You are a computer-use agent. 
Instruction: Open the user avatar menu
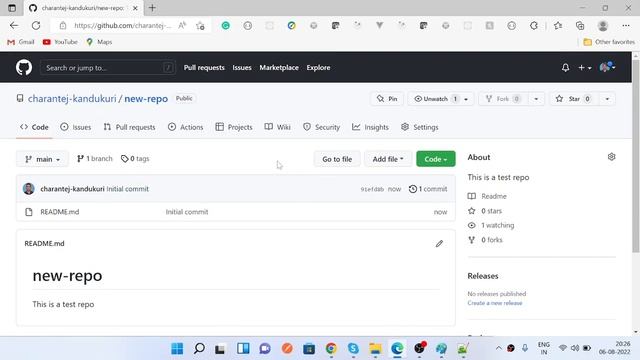(607, 67)
